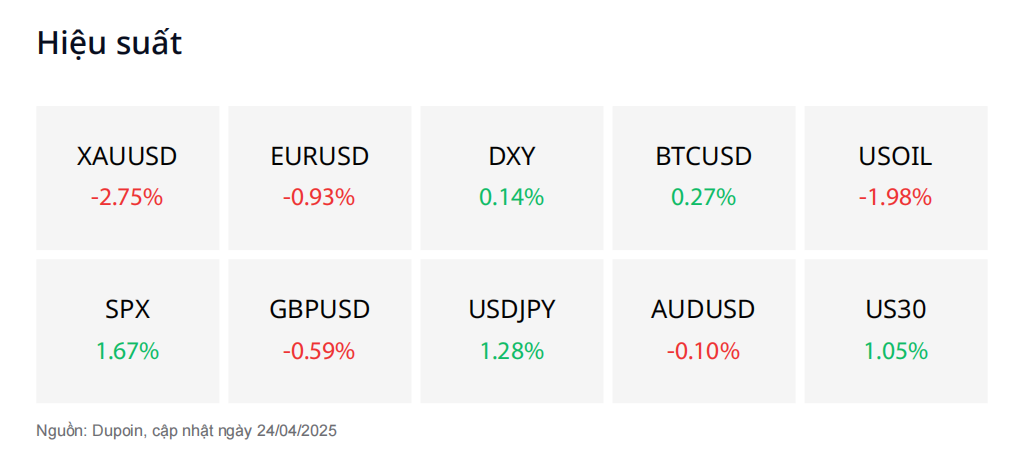Select the -1.98% USOIL percentage
This screenshot has height=460, width=1033.
[896, 197]
